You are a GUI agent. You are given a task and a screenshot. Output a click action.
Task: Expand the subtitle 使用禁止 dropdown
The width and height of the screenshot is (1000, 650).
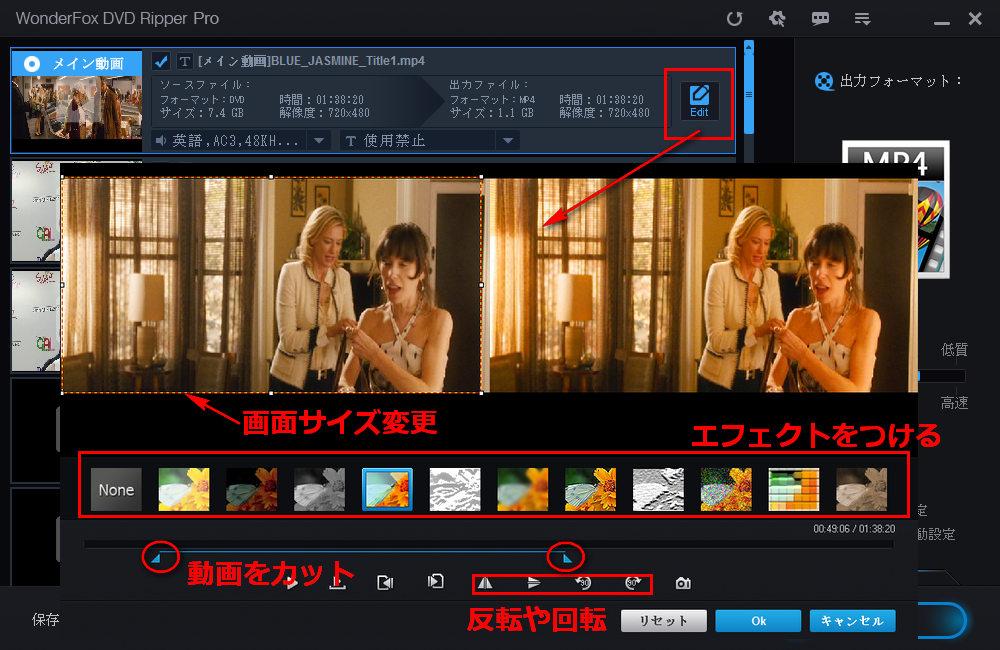pos(508,140)
